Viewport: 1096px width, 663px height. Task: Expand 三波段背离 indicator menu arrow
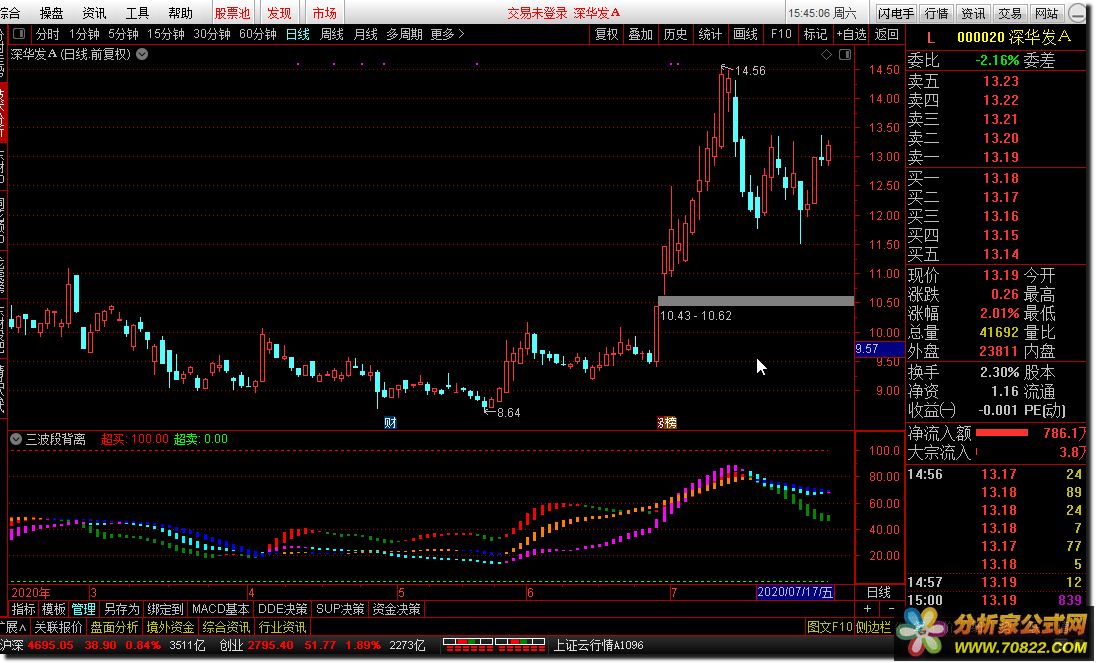click(16, 439)
